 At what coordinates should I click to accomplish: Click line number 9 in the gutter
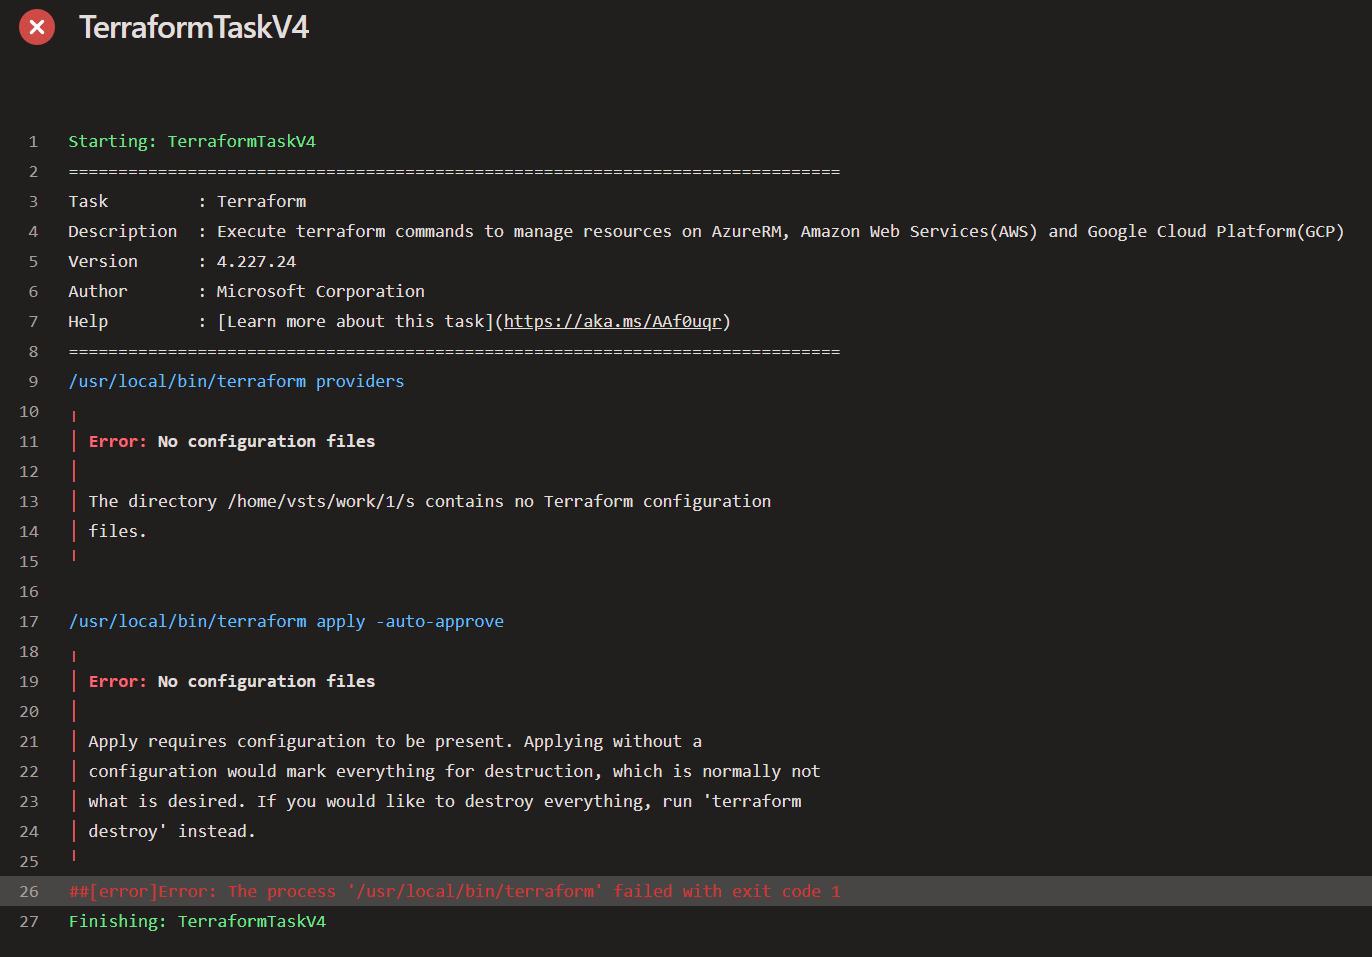[33, 381]
